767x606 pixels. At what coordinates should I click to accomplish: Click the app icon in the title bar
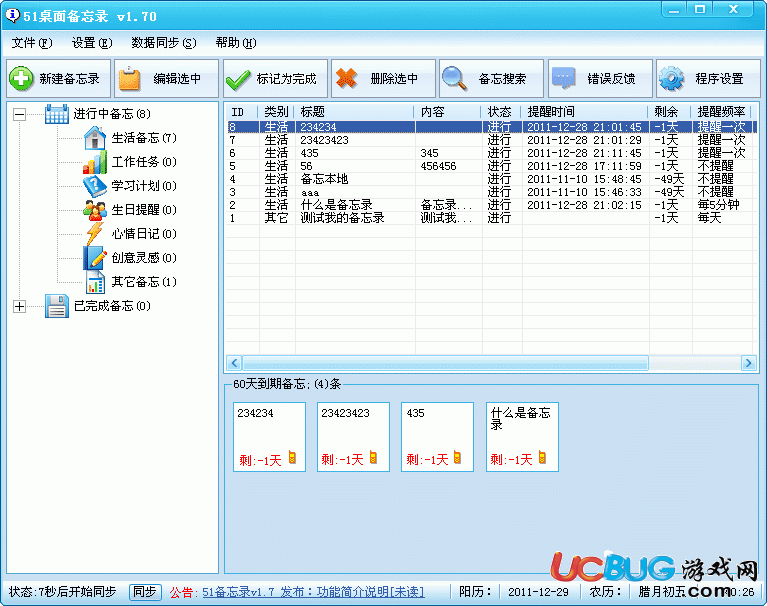click(x=12, y=16)
